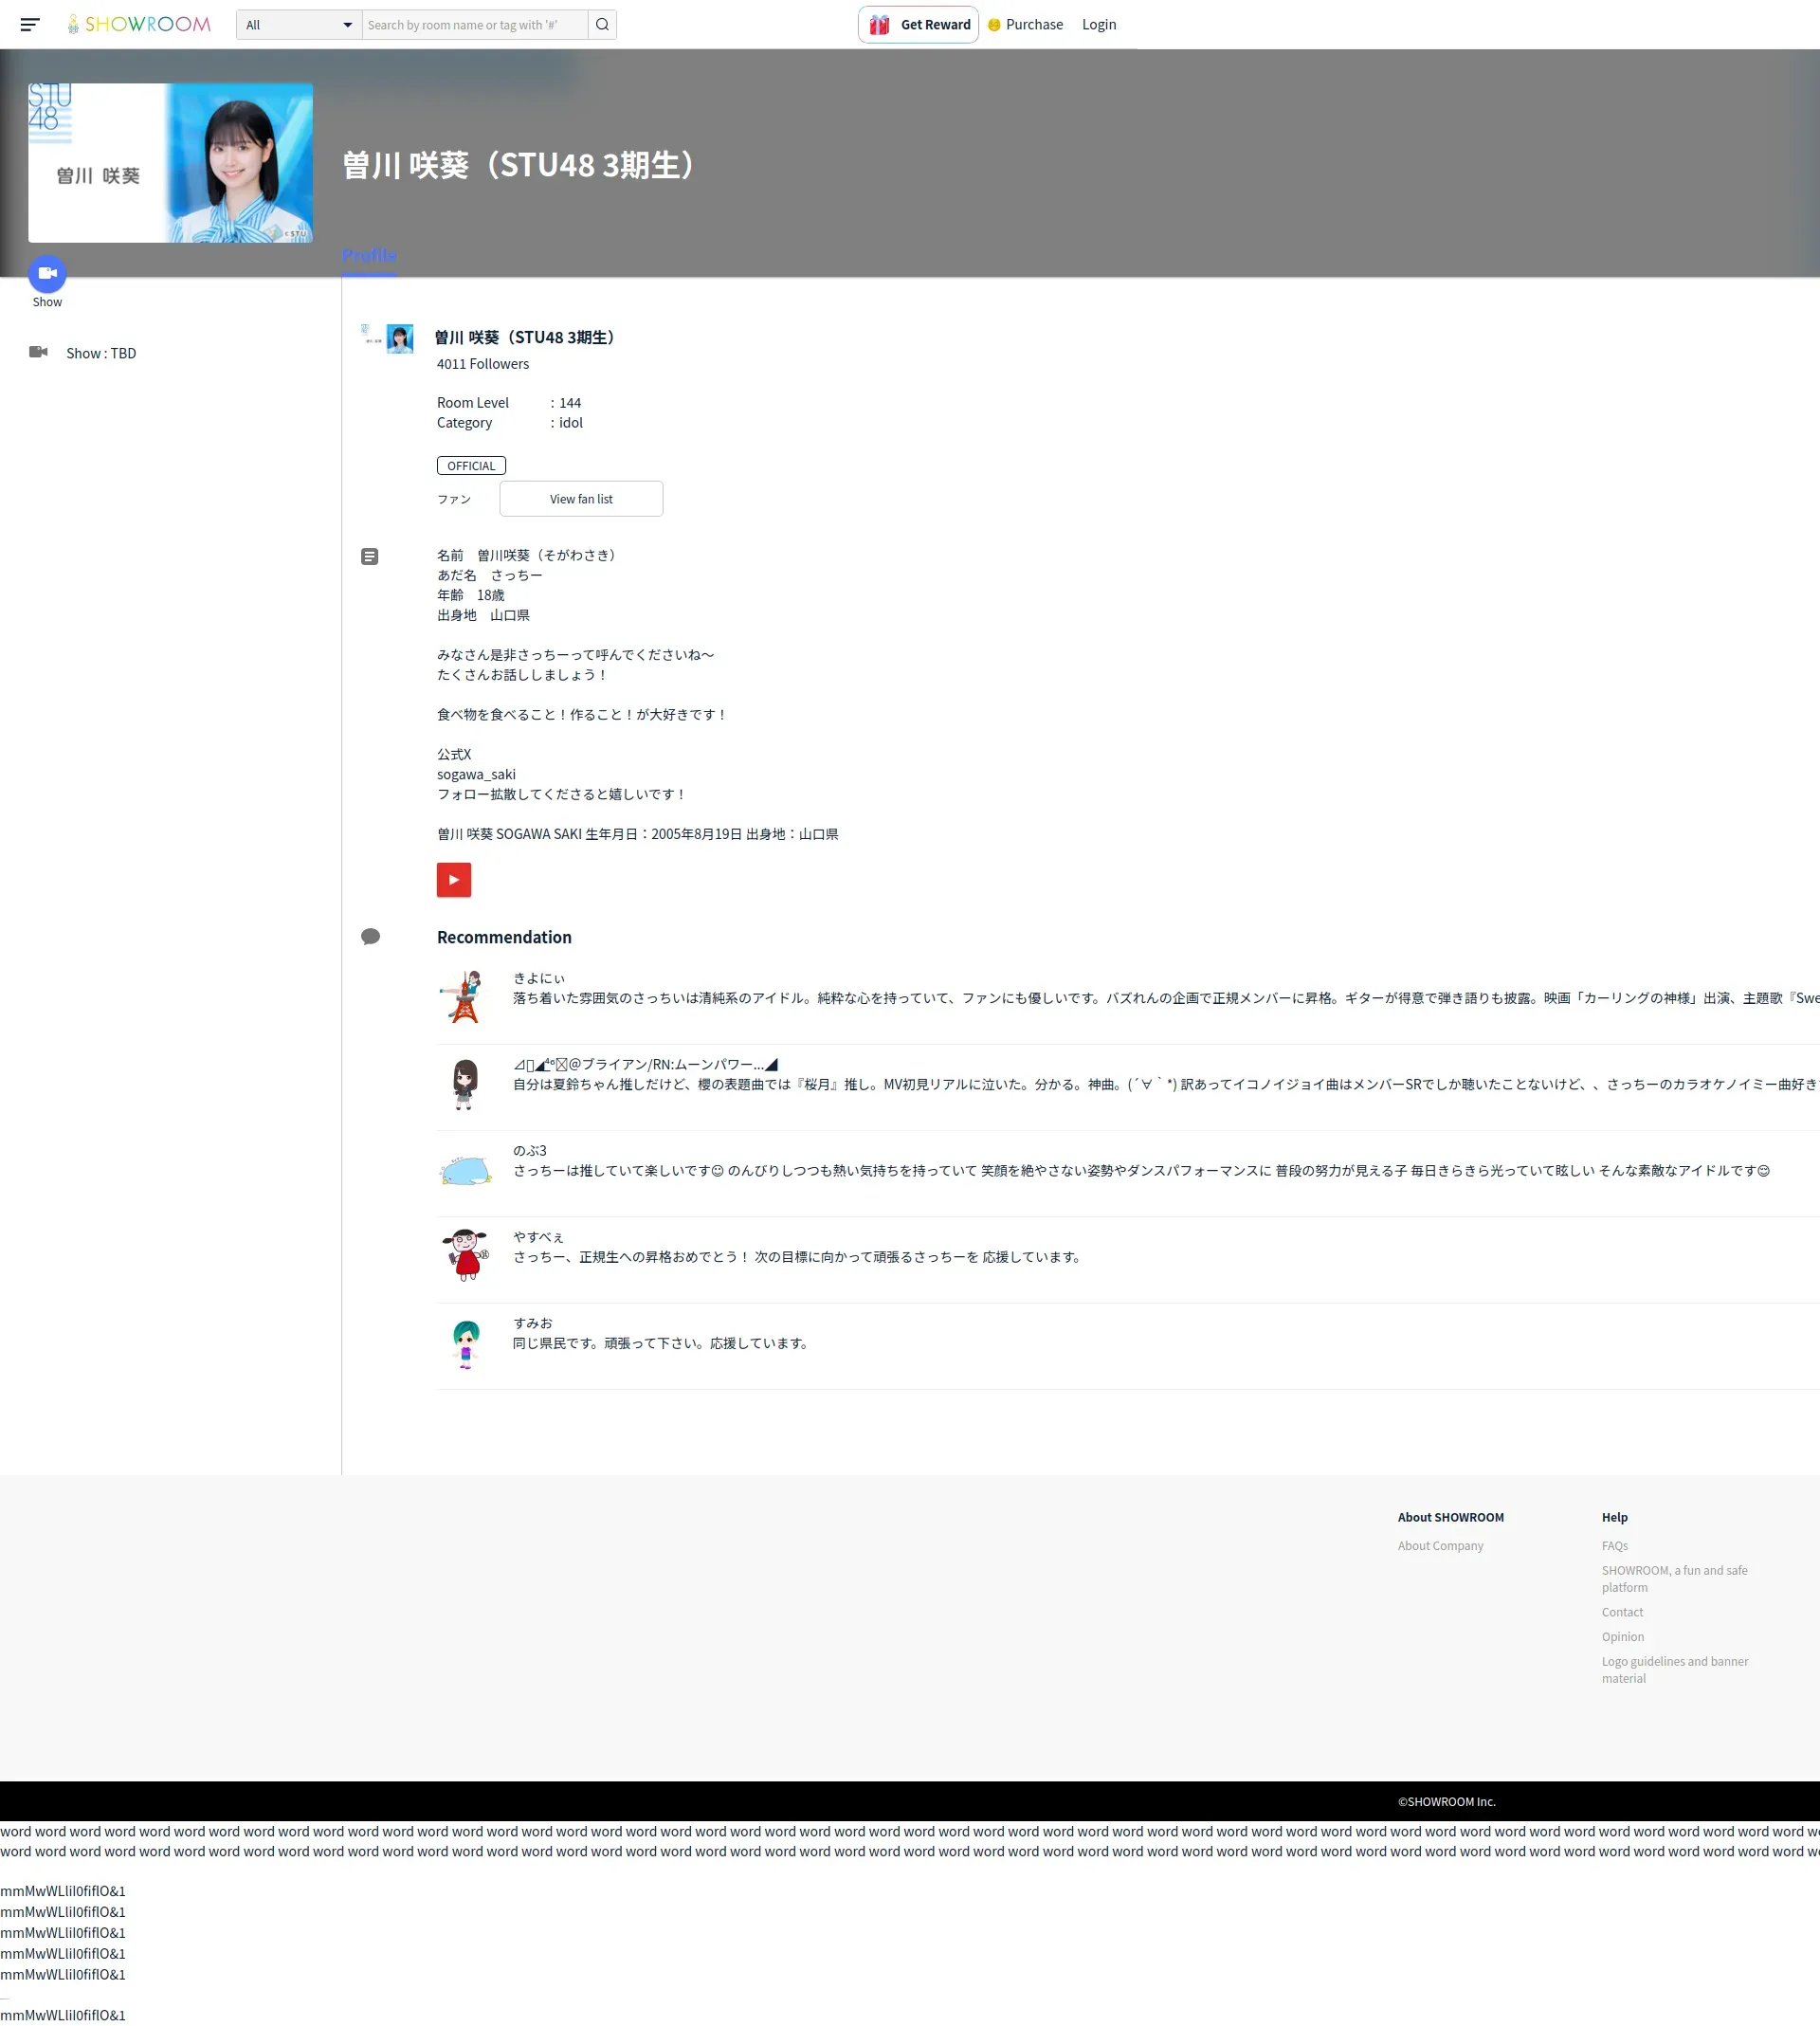Click the Purchase coin icon
1820x2026 pixels.
[994, 25]
